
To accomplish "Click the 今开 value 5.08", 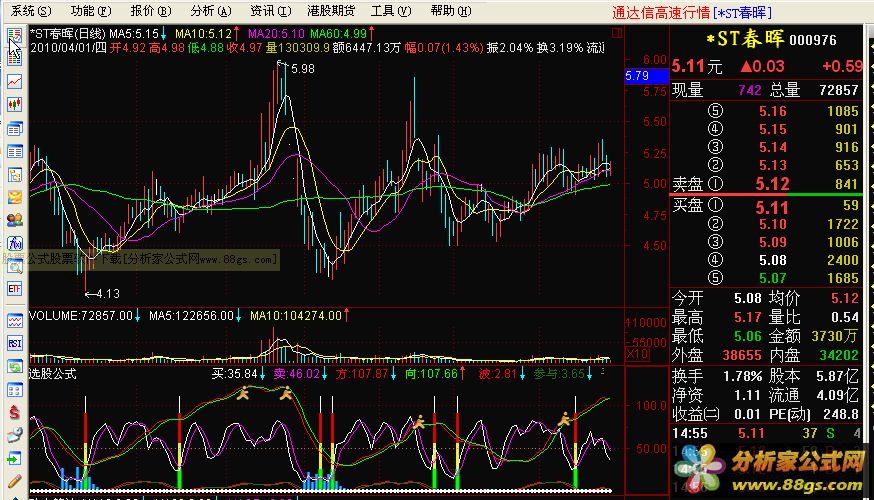I will [747, 298].
